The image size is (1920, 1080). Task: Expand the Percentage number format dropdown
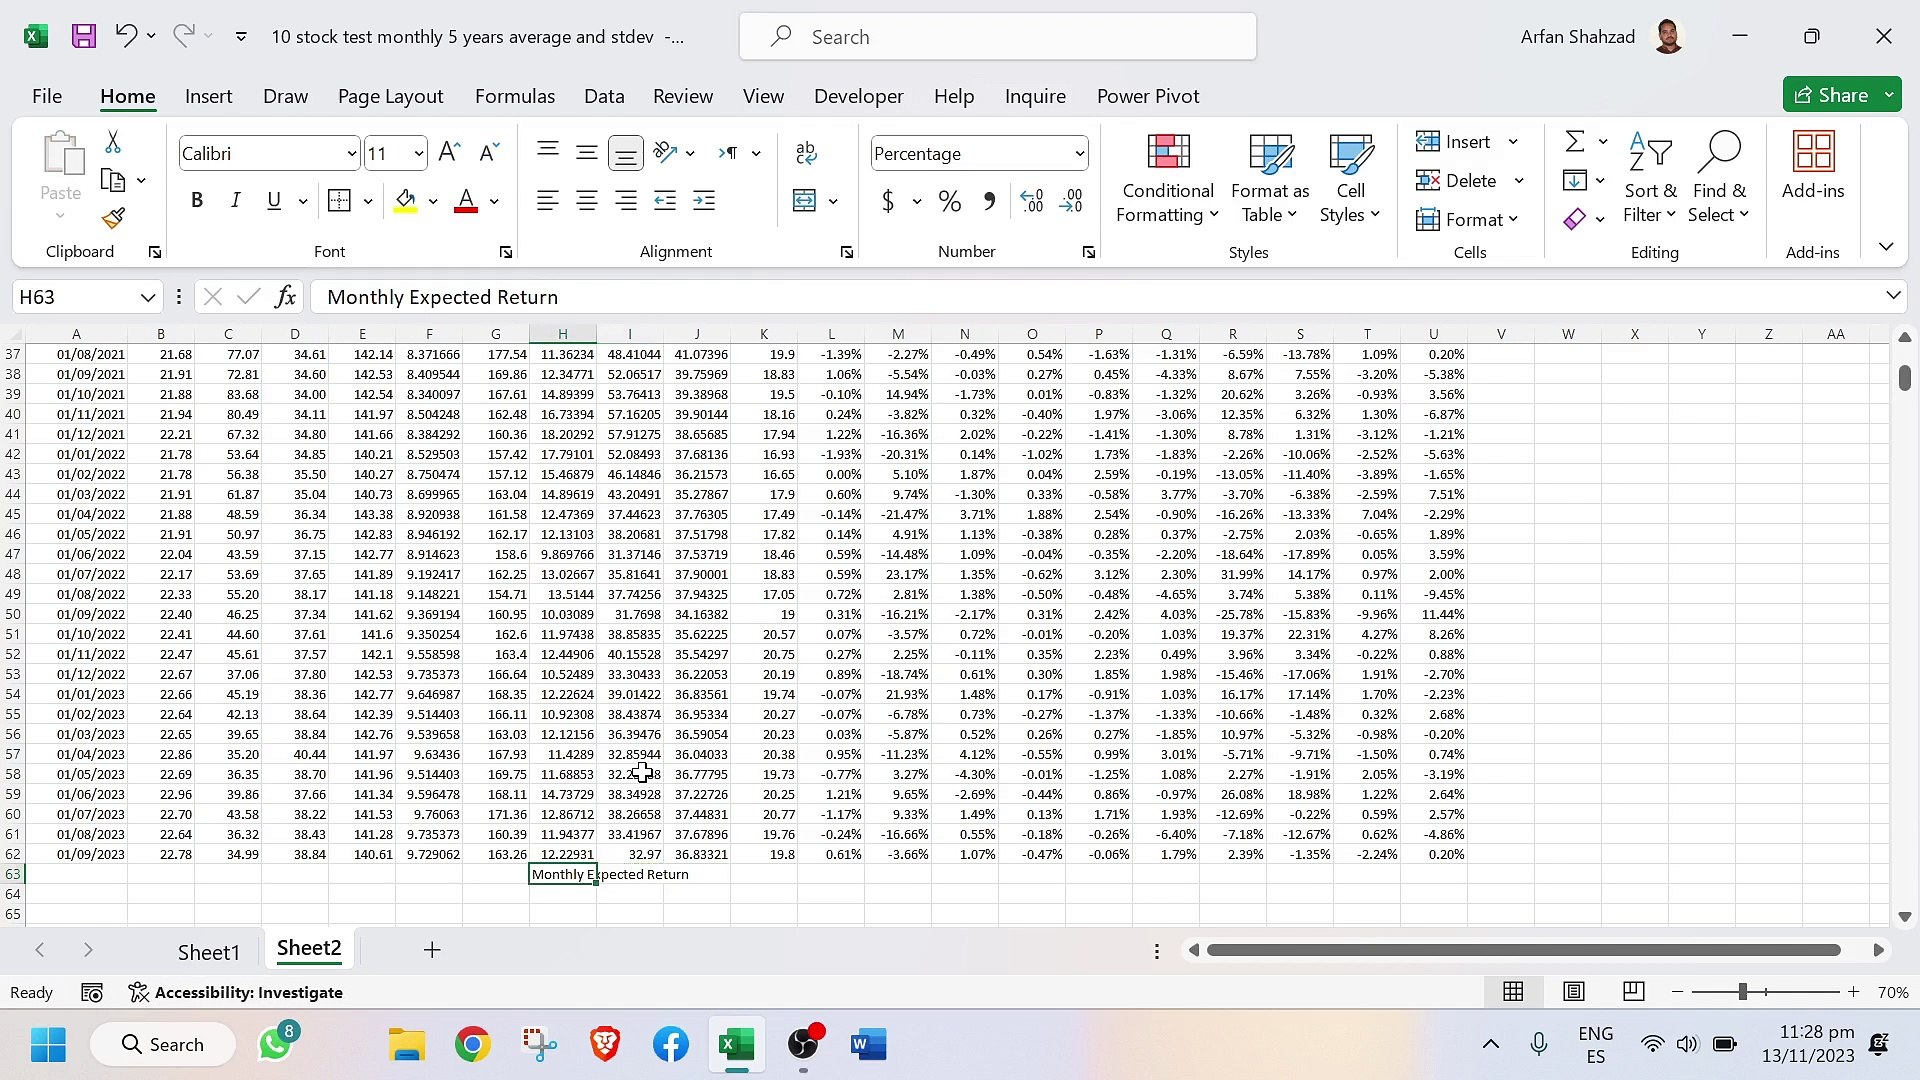pos(1079,154)
